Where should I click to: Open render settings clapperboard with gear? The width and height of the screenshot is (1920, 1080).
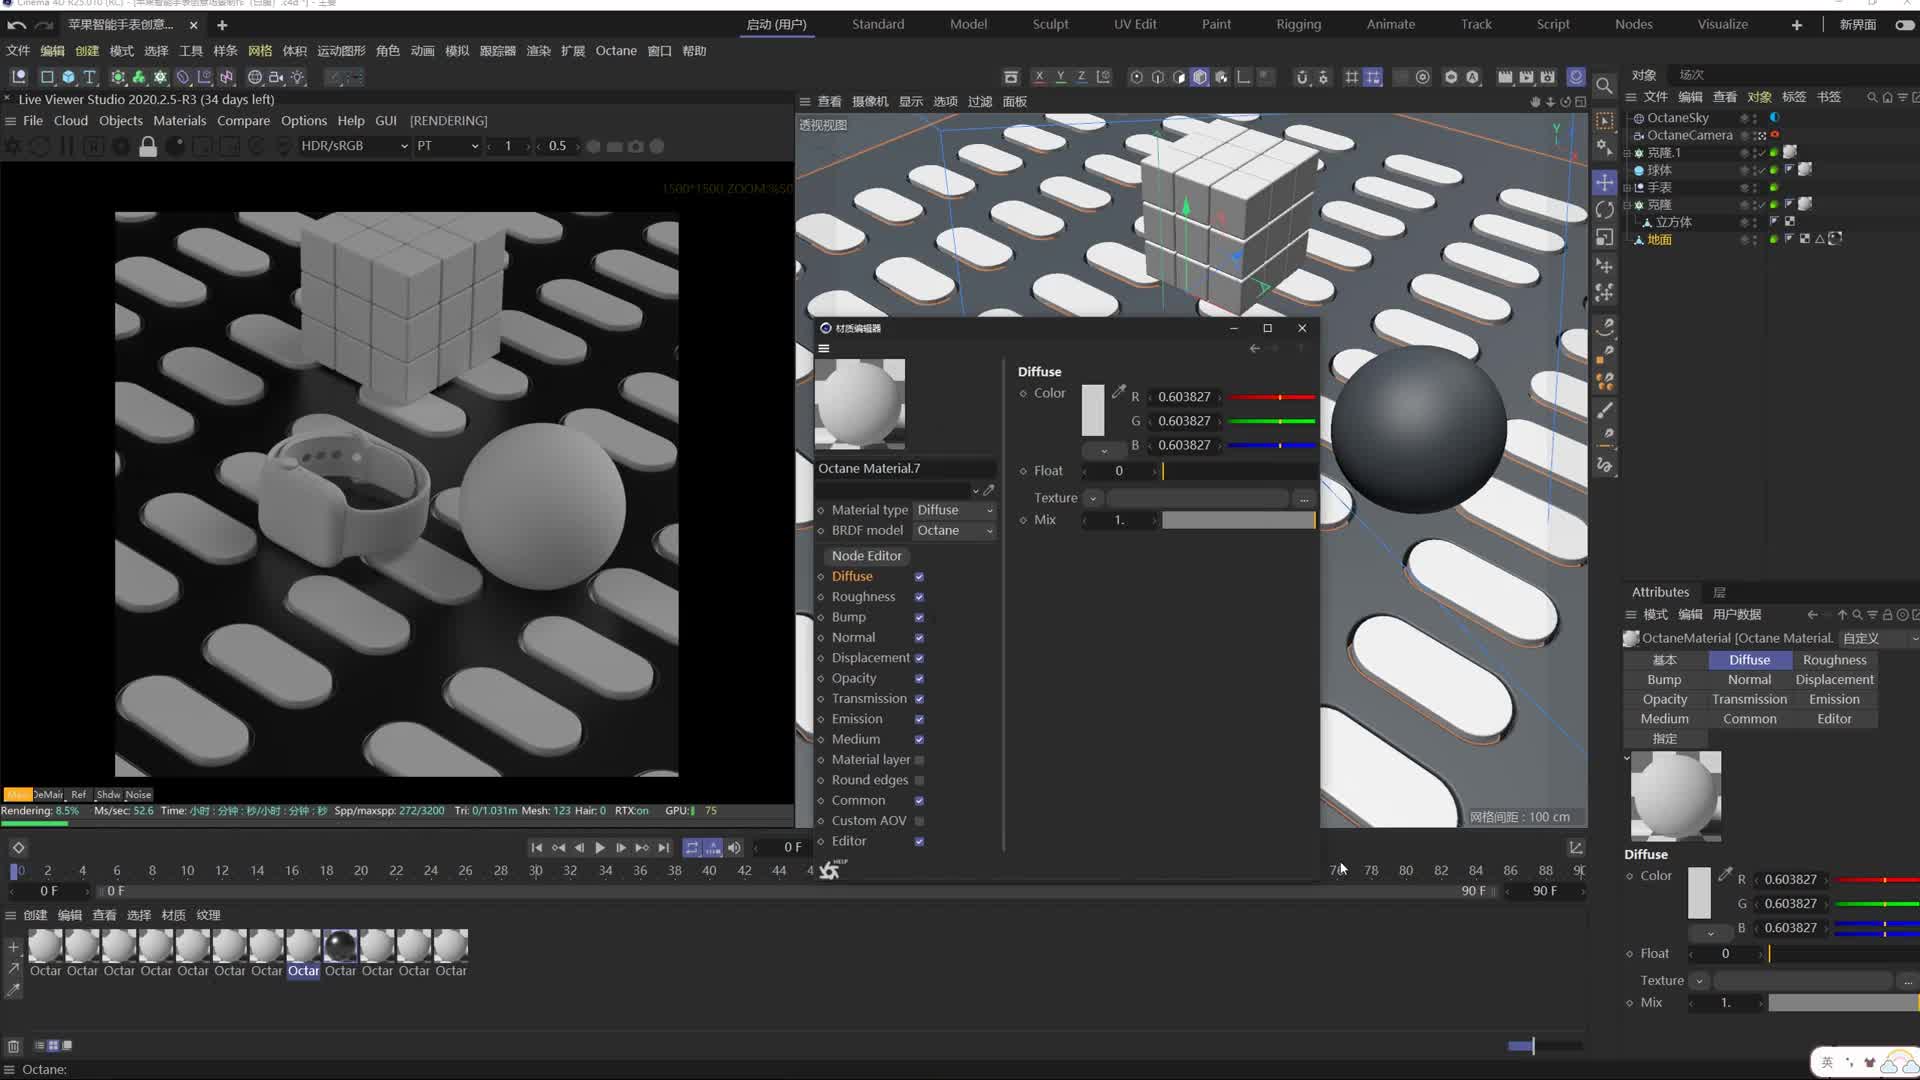point(1548,77)
